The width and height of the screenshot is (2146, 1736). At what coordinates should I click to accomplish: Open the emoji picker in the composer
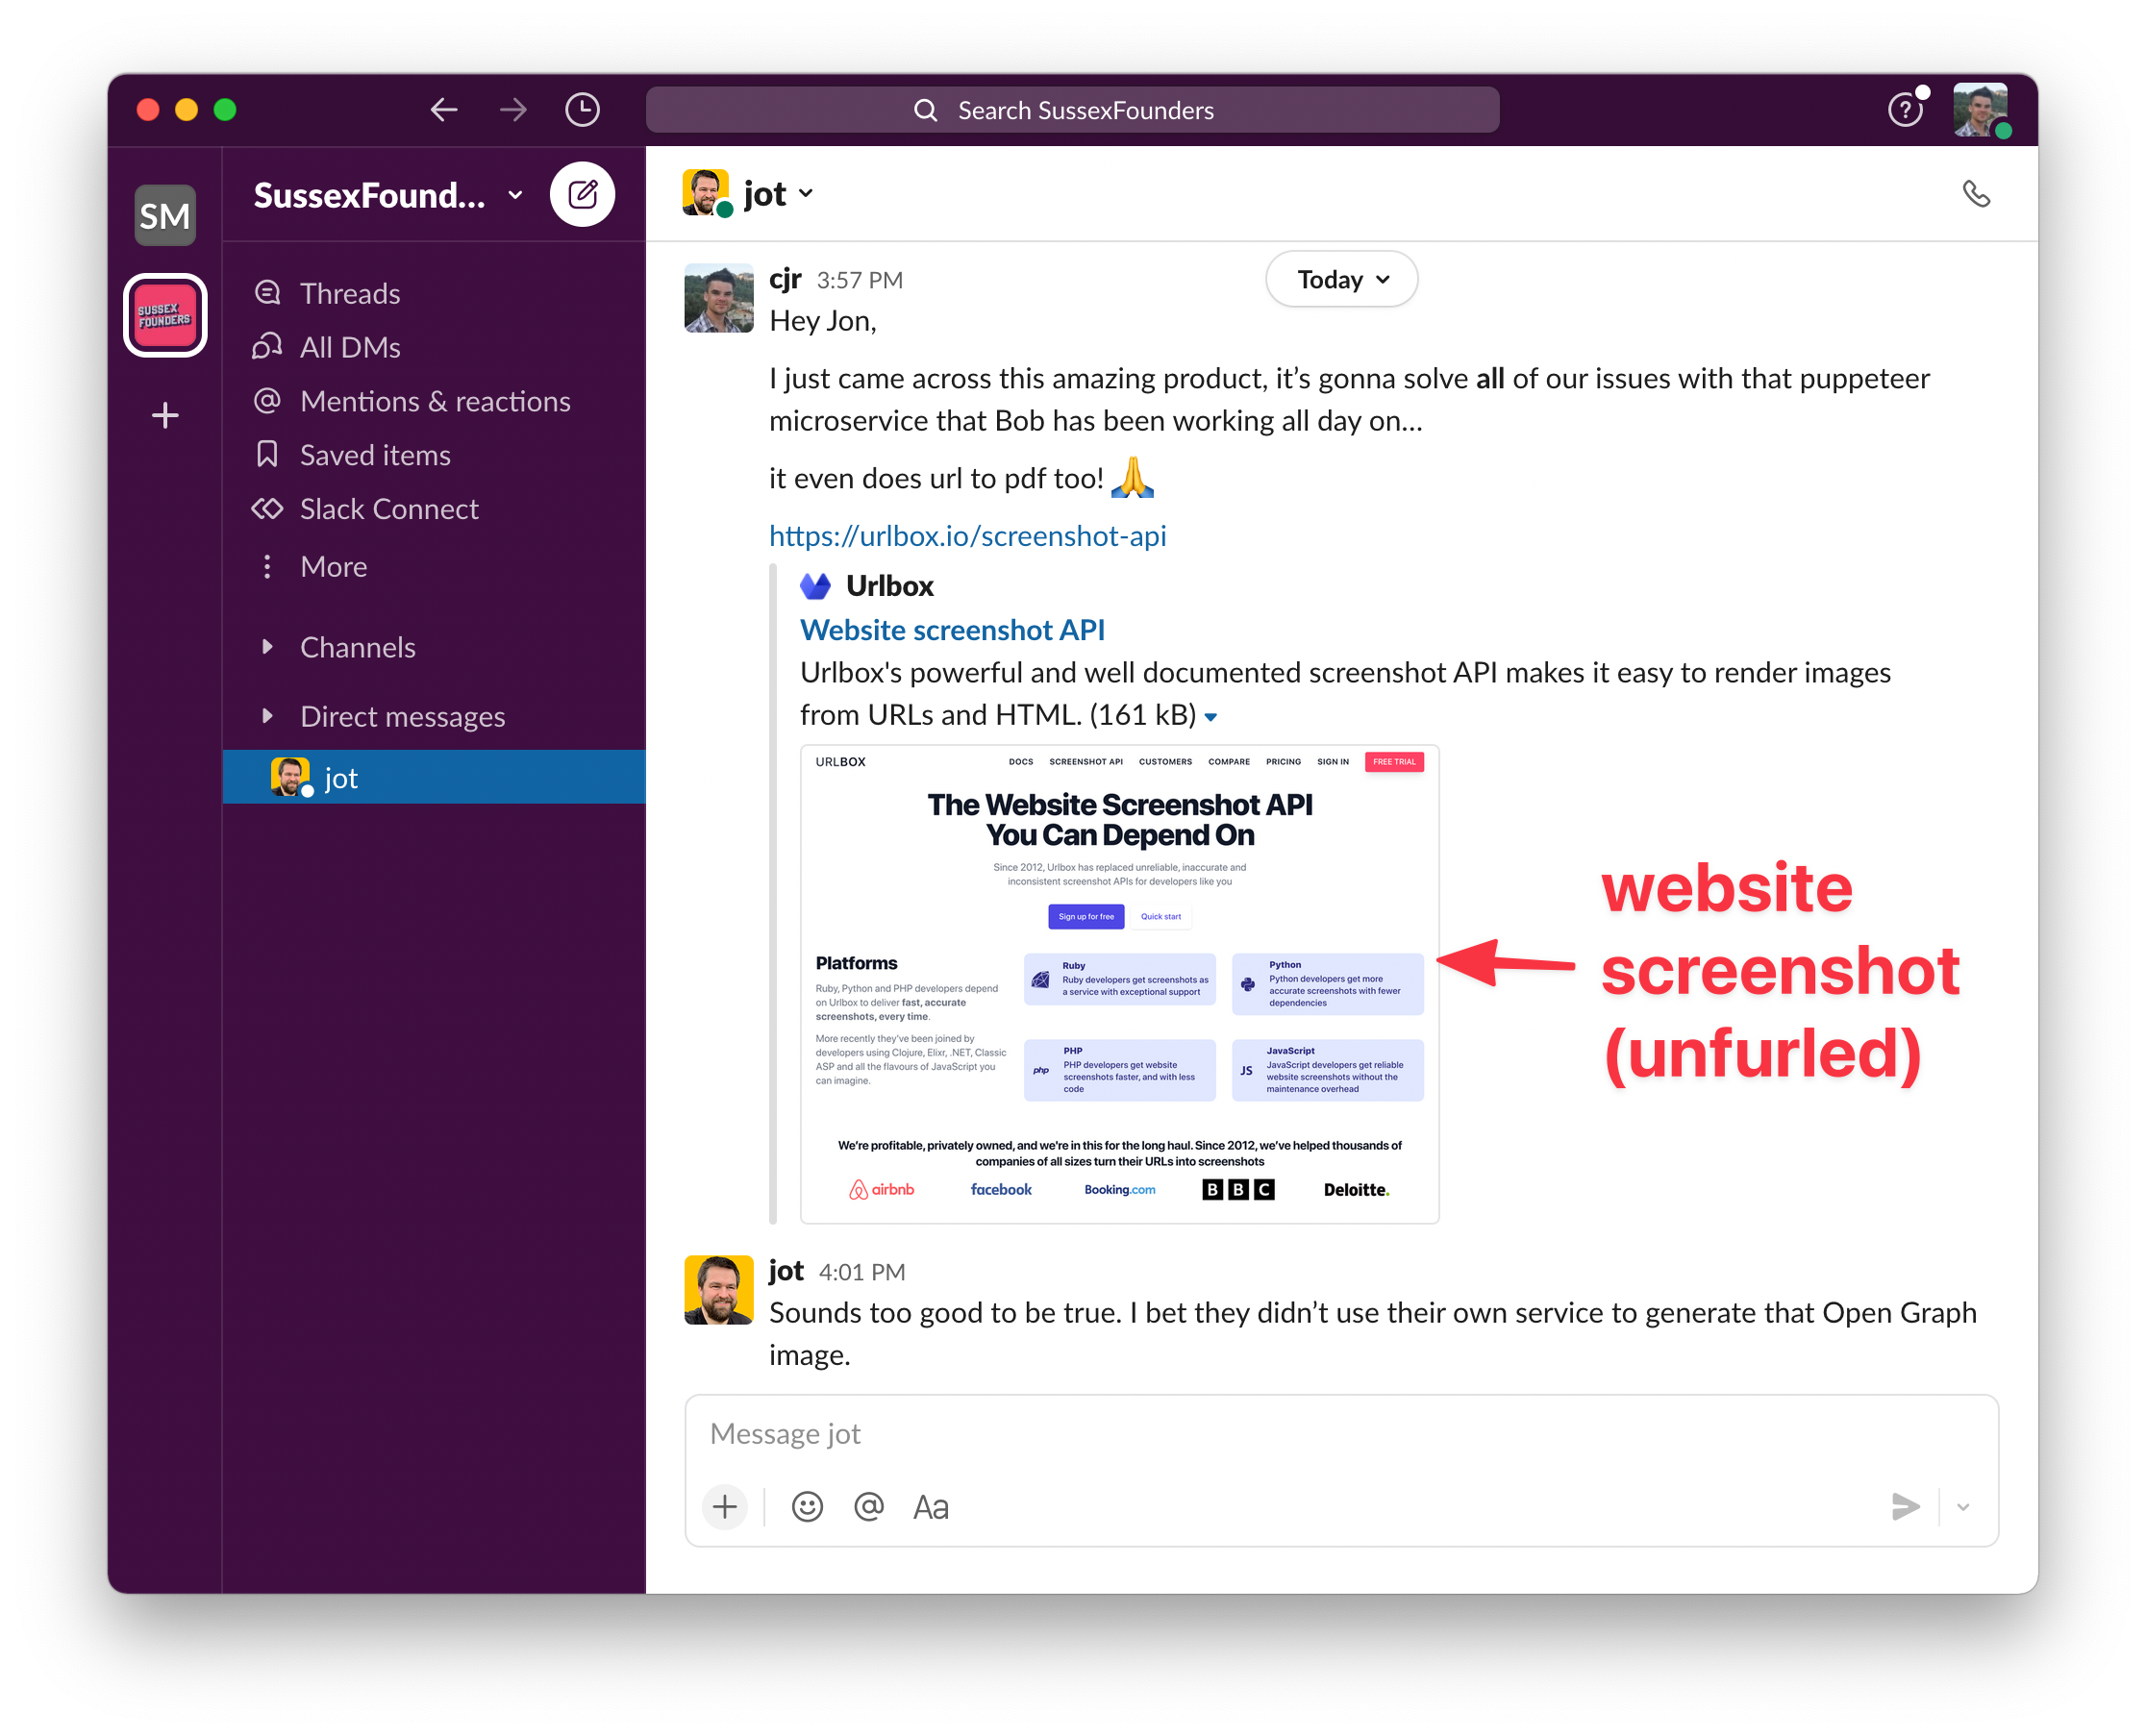coord(807,1507)
